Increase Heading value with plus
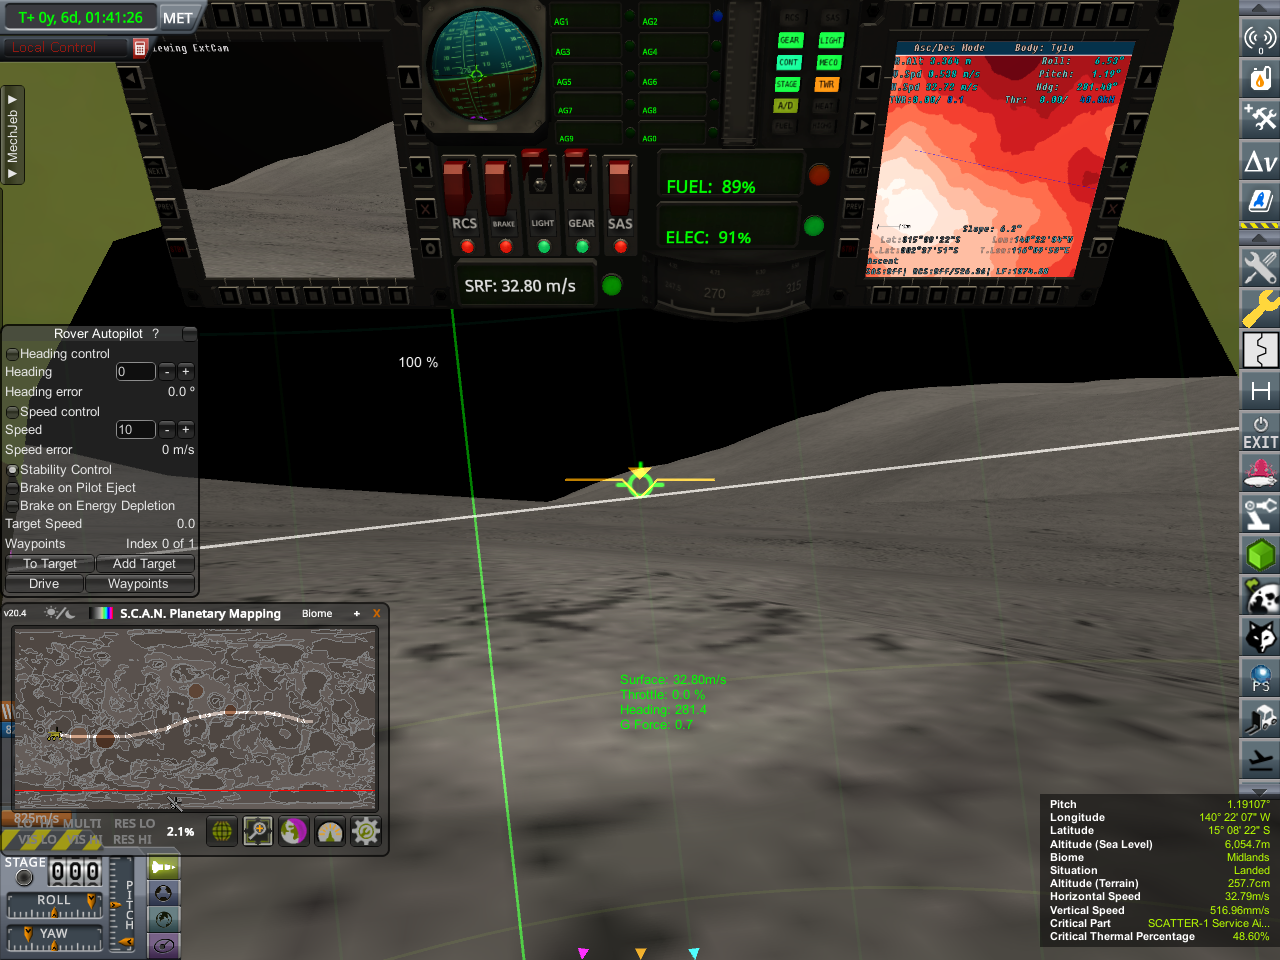This screenshot has width=1280, height=960. tap(185, 372)
